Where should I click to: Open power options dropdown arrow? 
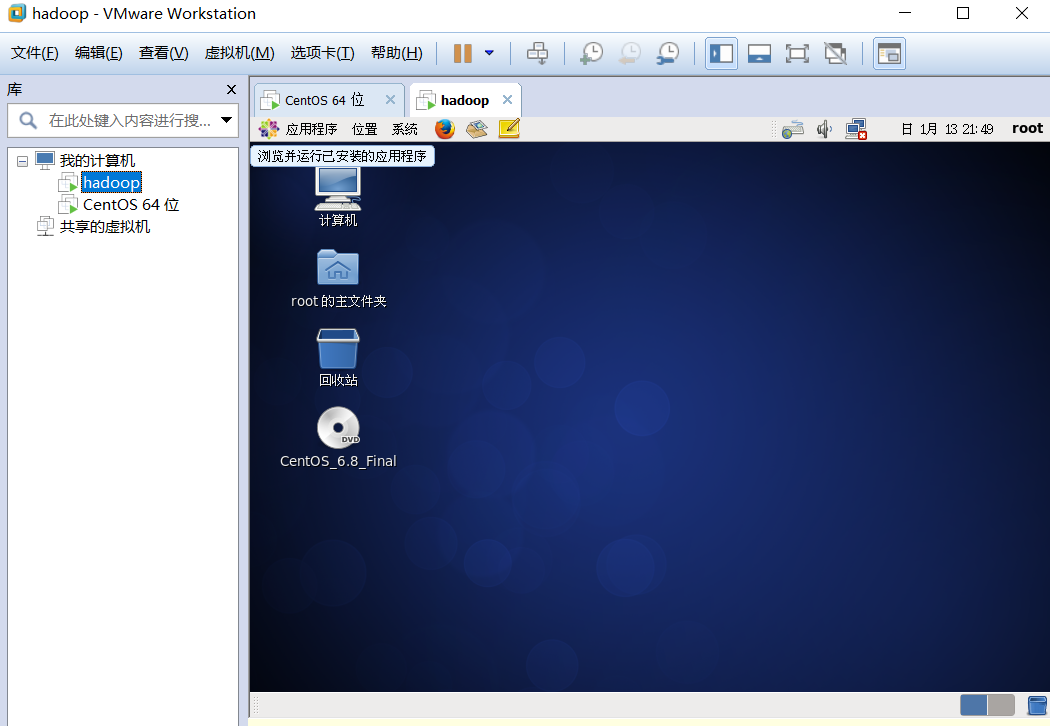[x=490, y=53]
